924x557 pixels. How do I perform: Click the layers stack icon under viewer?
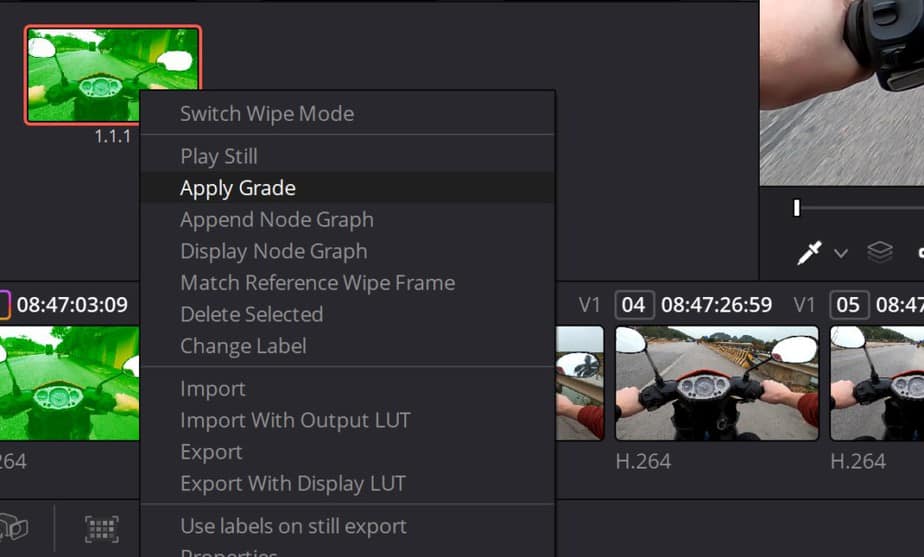pyautogui.click(x=880, y=252)
